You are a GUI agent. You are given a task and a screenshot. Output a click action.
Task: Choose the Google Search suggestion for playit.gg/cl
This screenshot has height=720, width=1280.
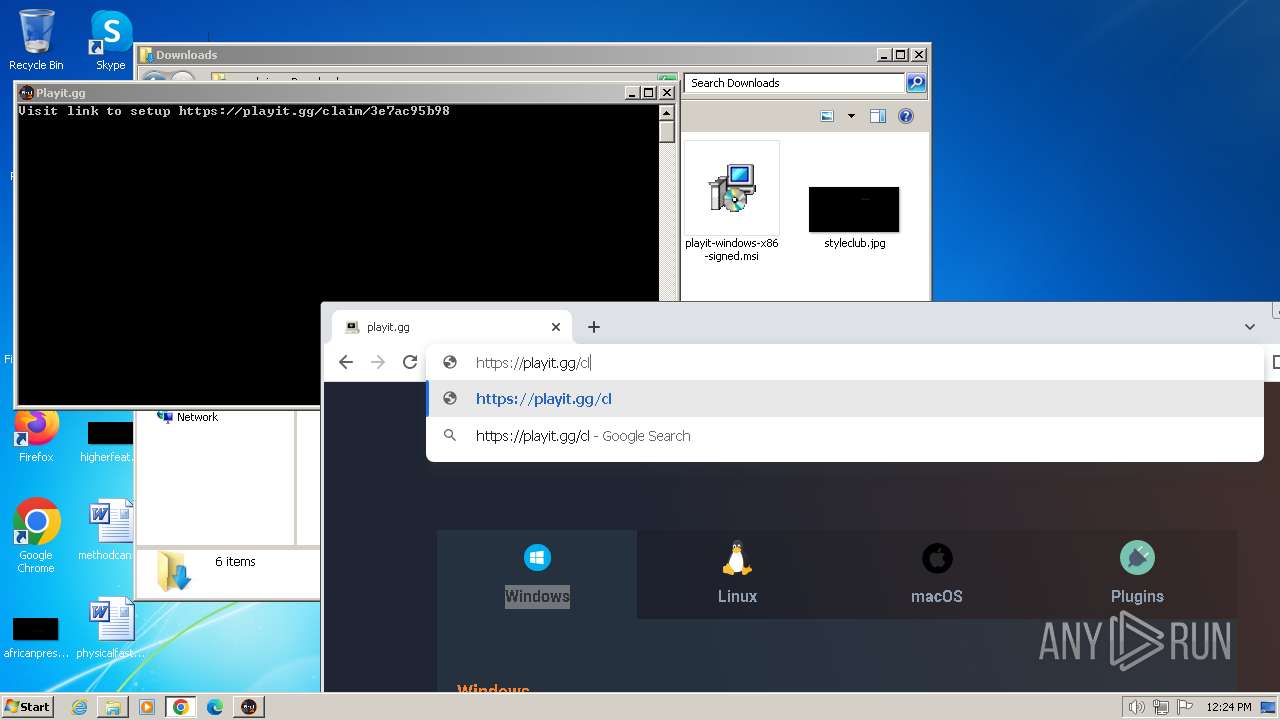(x=845, y=436)
